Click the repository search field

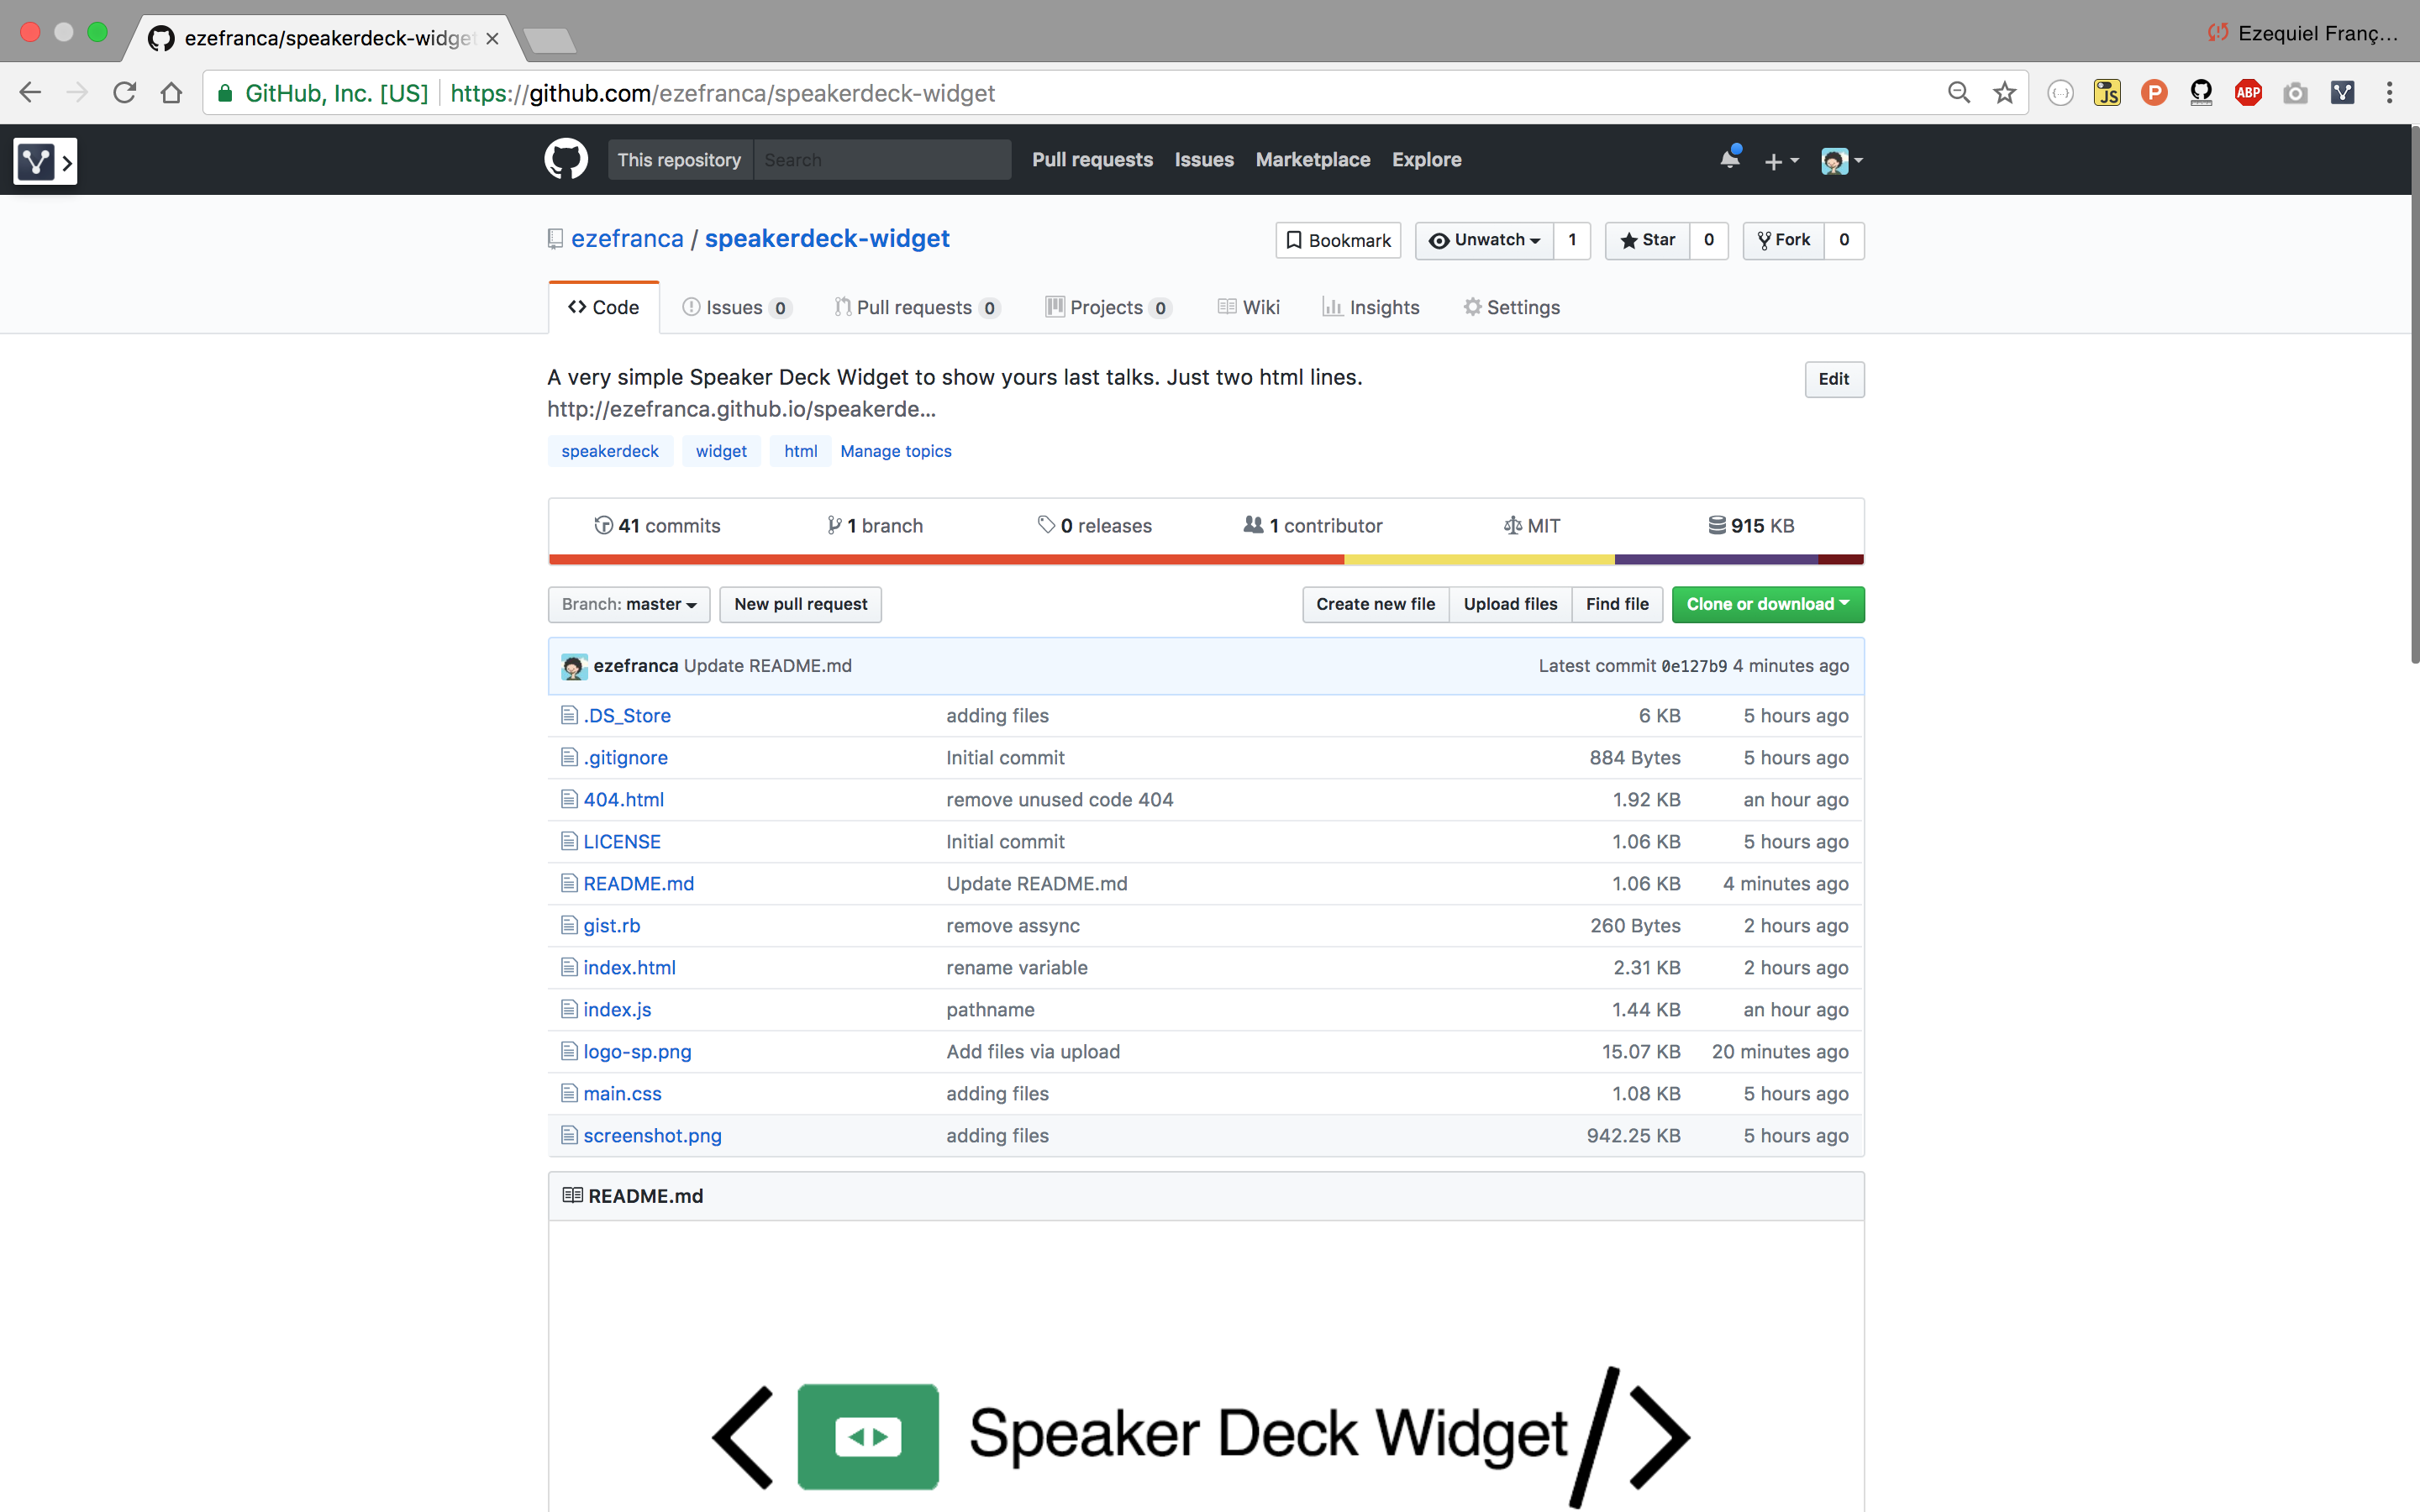tap(880, 159)
